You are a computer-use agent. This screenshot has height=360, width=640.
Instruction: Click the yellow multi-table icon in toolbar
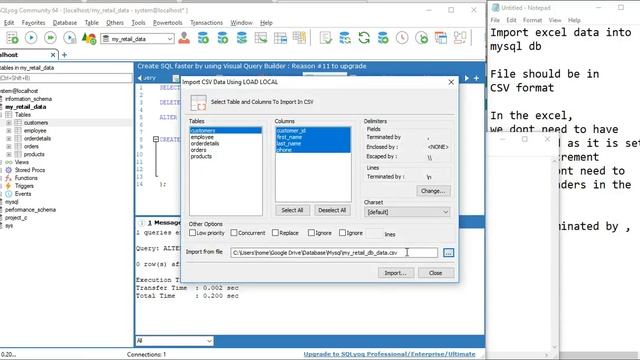pyautogui.click(x=299, y=38)
